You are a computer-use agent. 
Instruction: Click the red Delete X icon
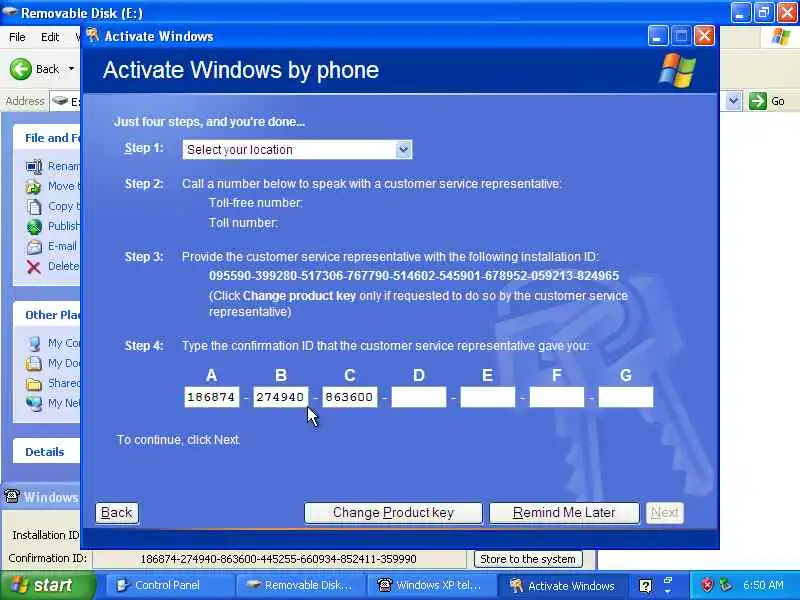coord(34,267)
